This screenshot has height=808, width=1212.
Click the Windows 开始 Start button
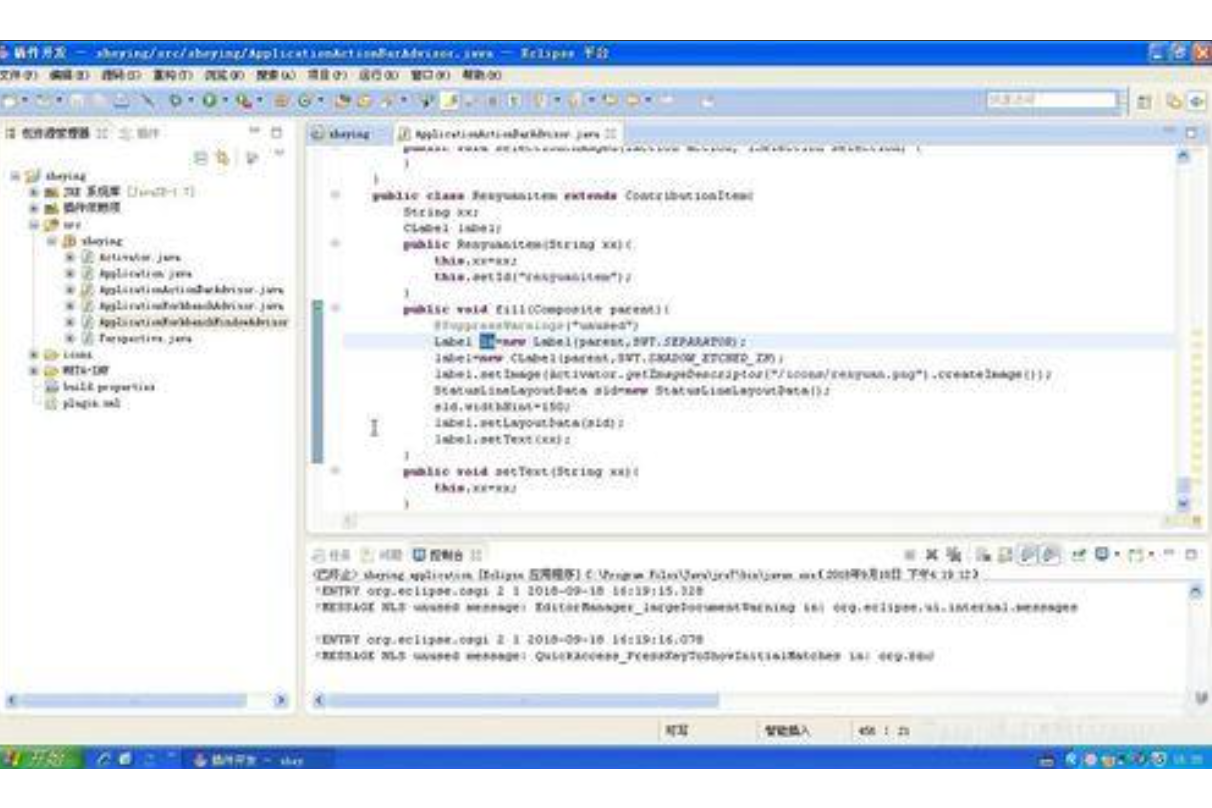click(40, 761)
